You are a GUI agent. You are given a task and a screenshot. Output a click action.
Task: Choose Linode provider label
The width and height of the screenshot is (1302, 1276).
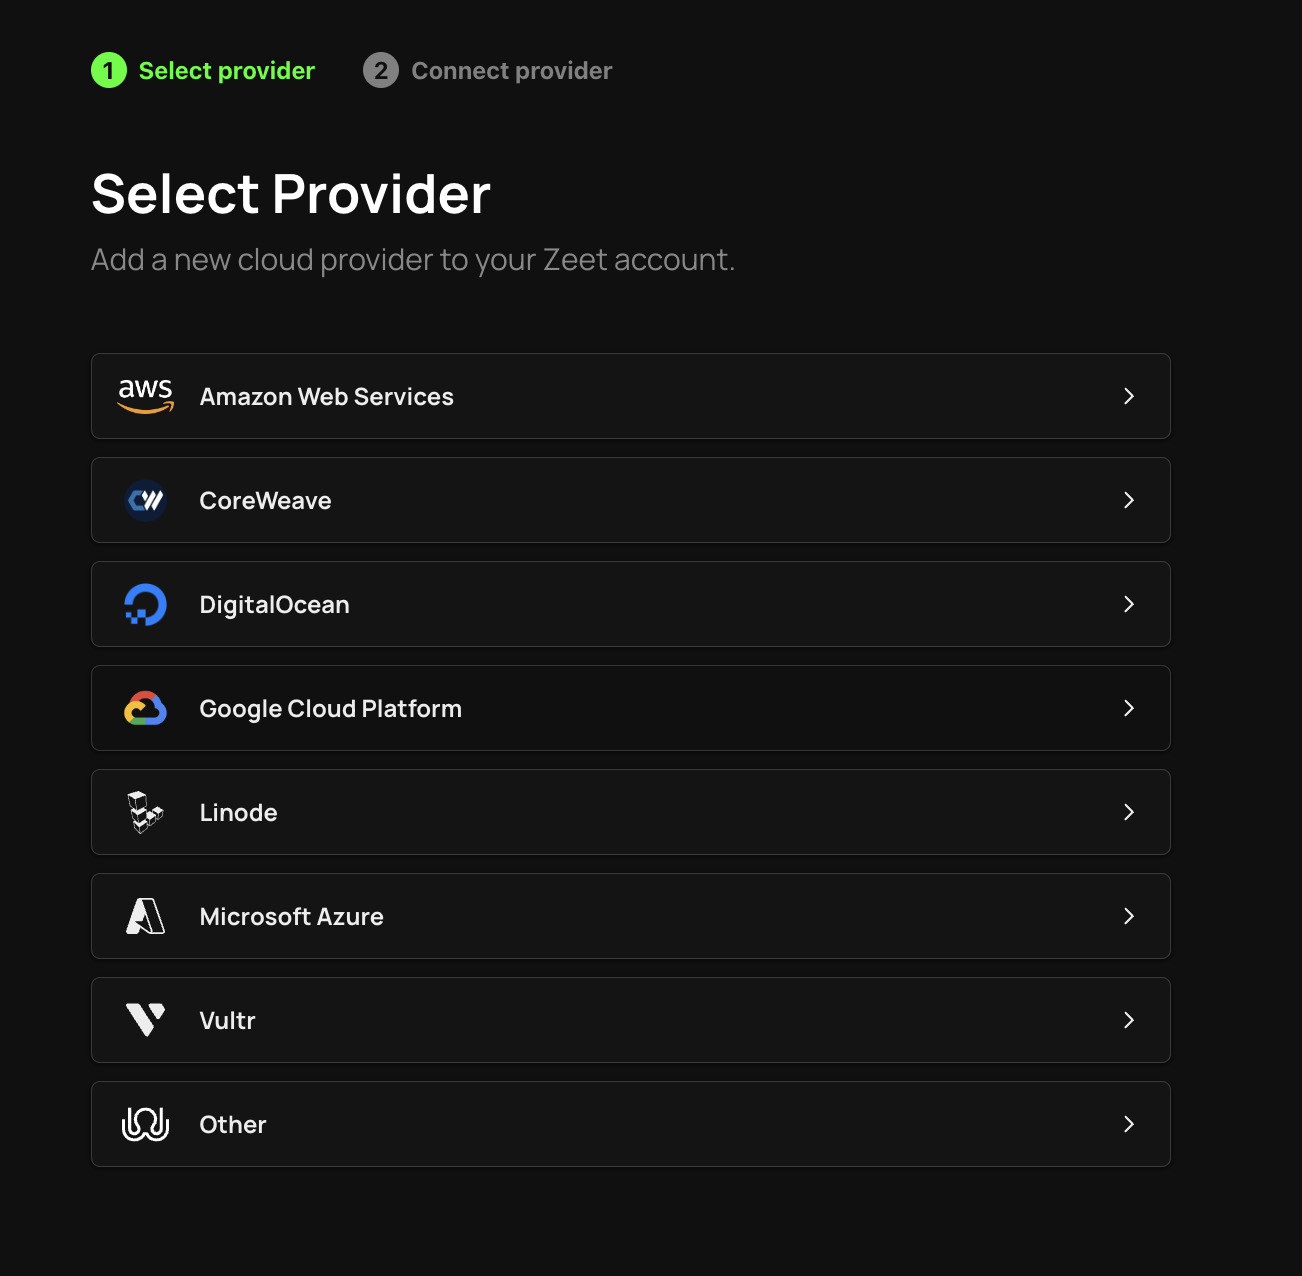tap(239, 813)
